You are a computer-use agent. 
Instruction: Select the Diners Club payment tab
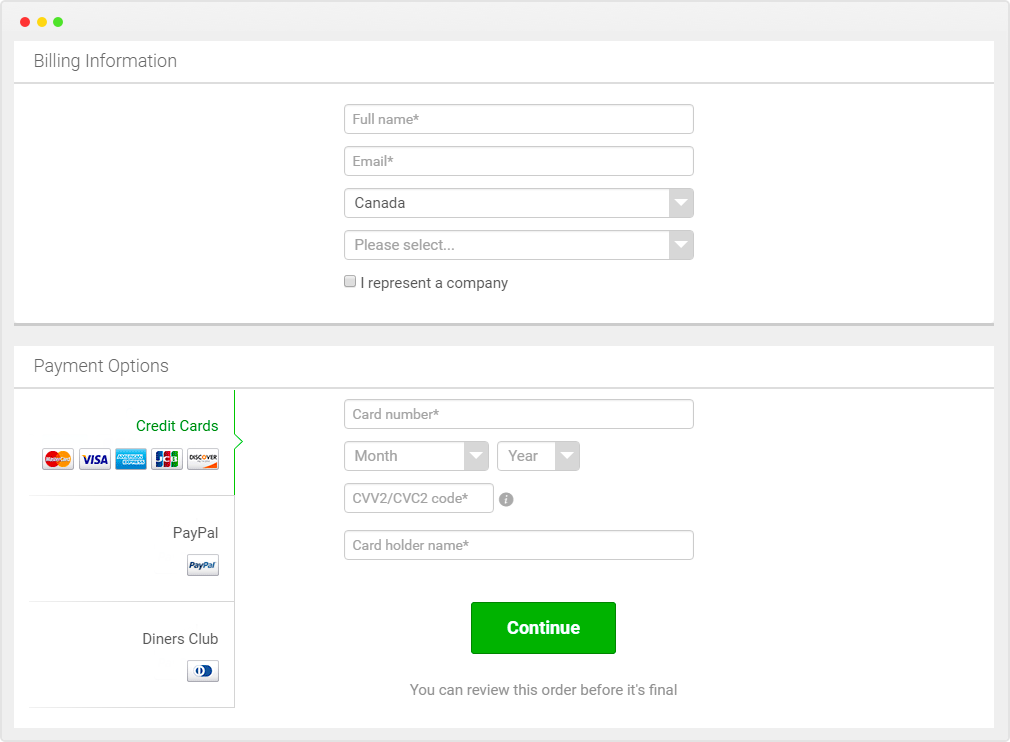point(131,655)
